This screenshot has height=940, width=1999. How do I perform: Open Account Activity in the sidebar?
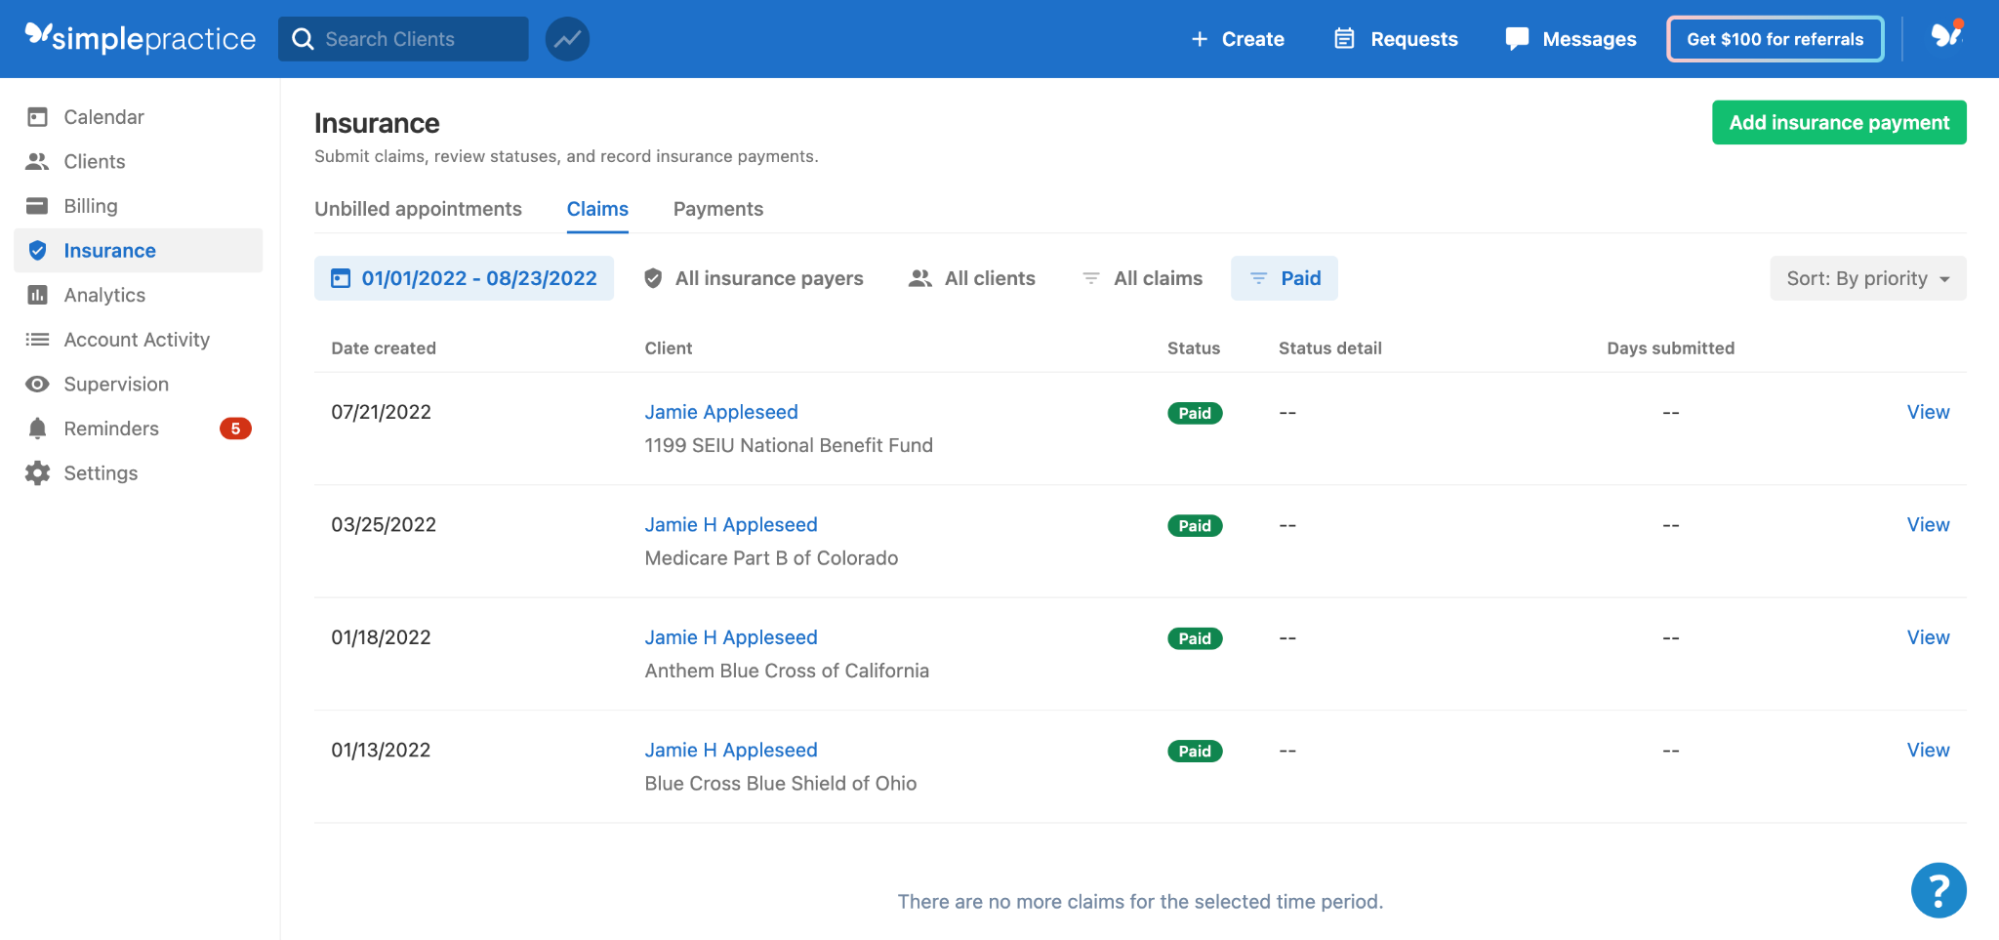tap(138, 339)
